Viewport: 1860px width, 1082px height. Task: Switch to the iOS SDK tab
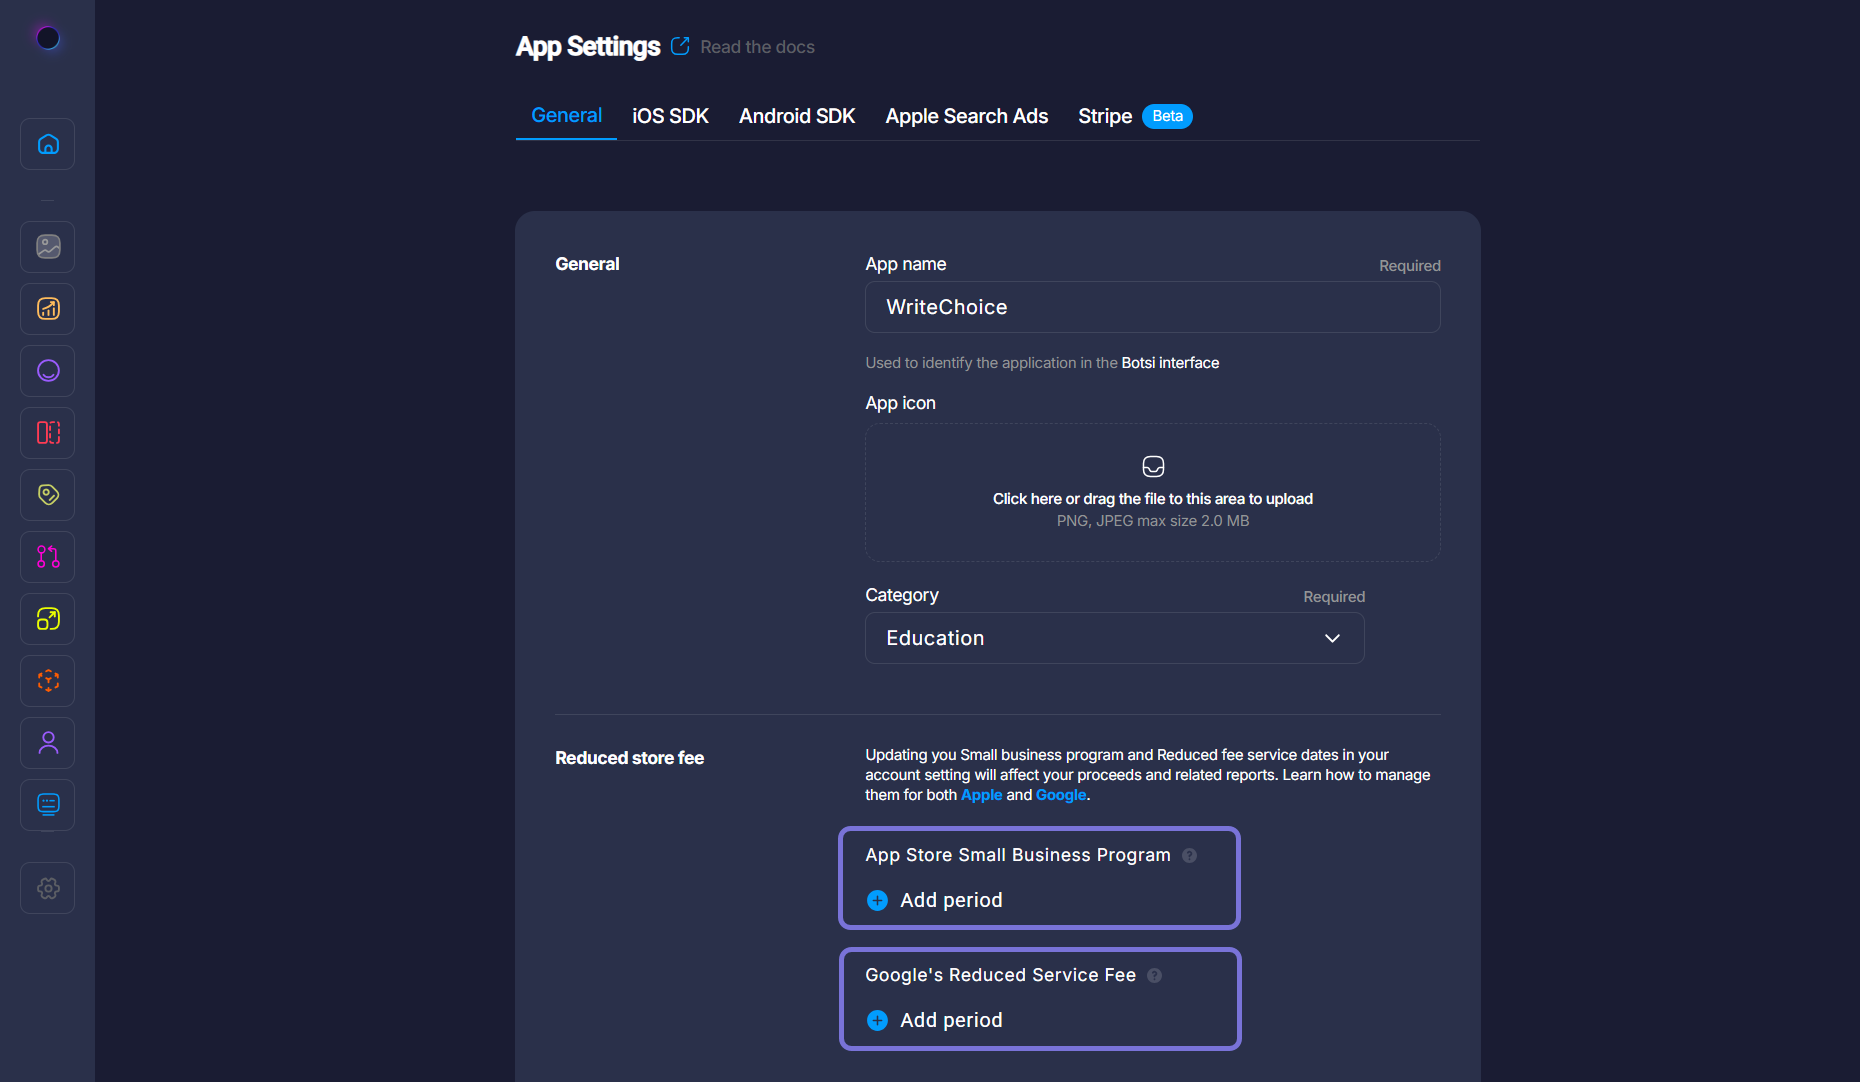tap(670, 116)
